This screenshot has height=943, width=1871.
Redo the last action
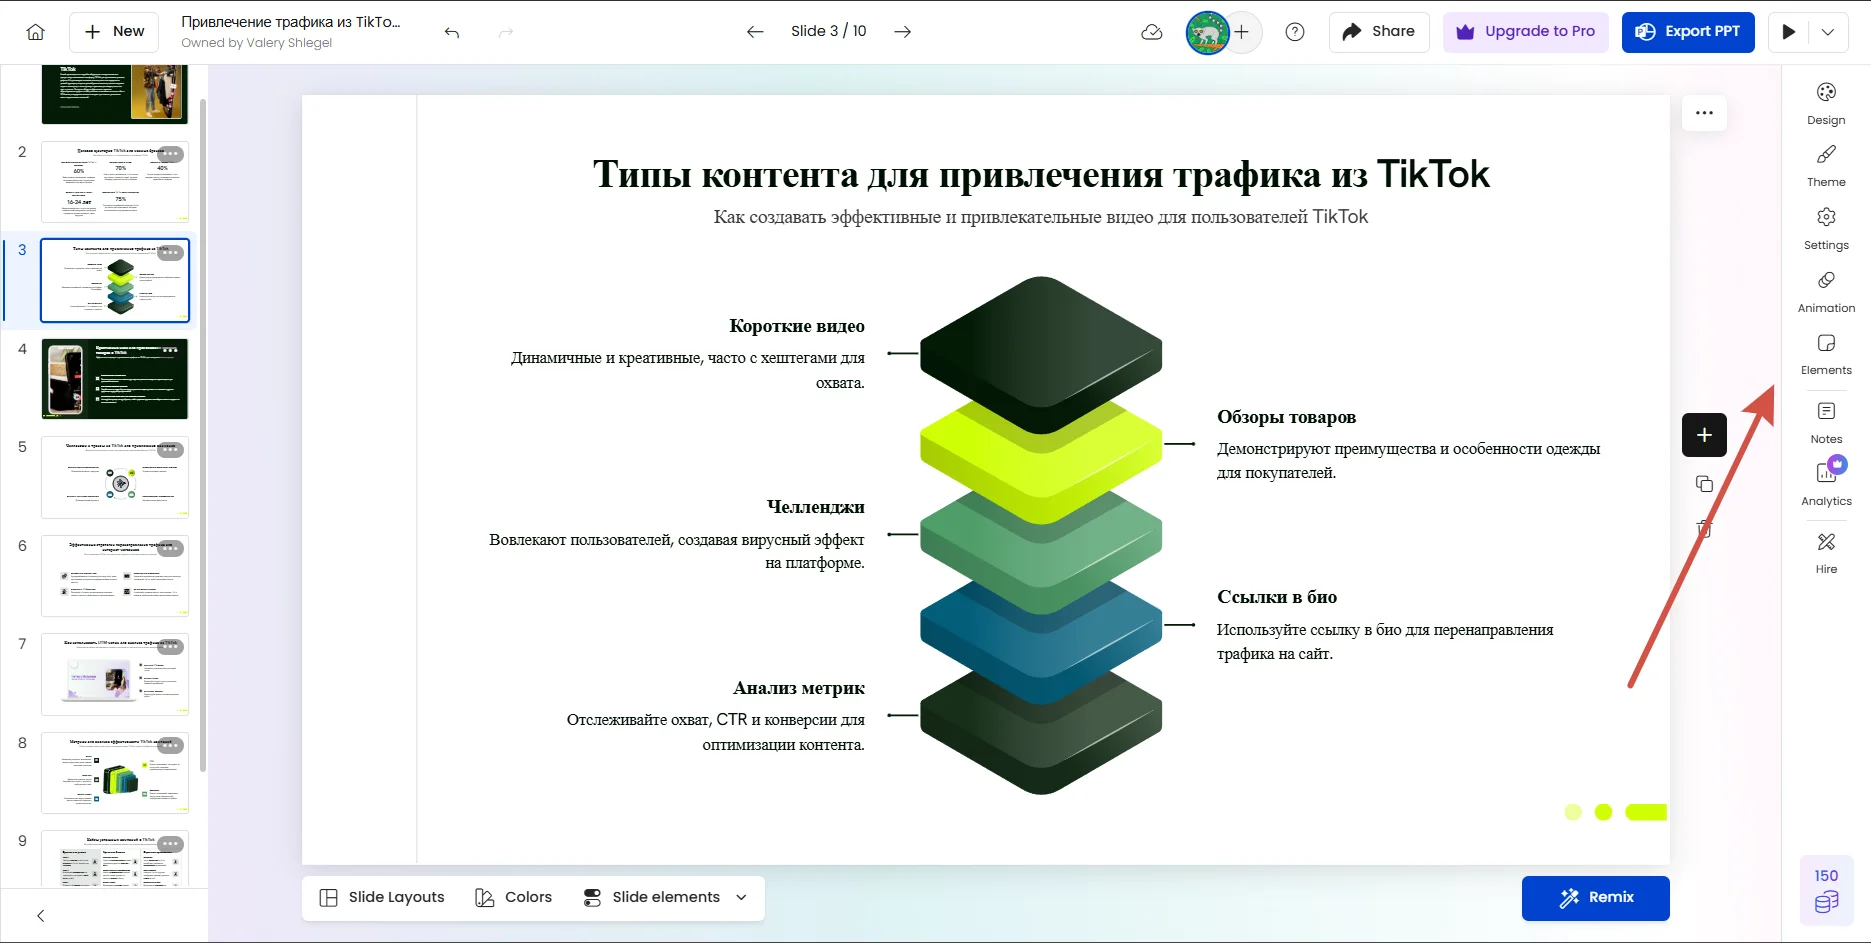506,32
